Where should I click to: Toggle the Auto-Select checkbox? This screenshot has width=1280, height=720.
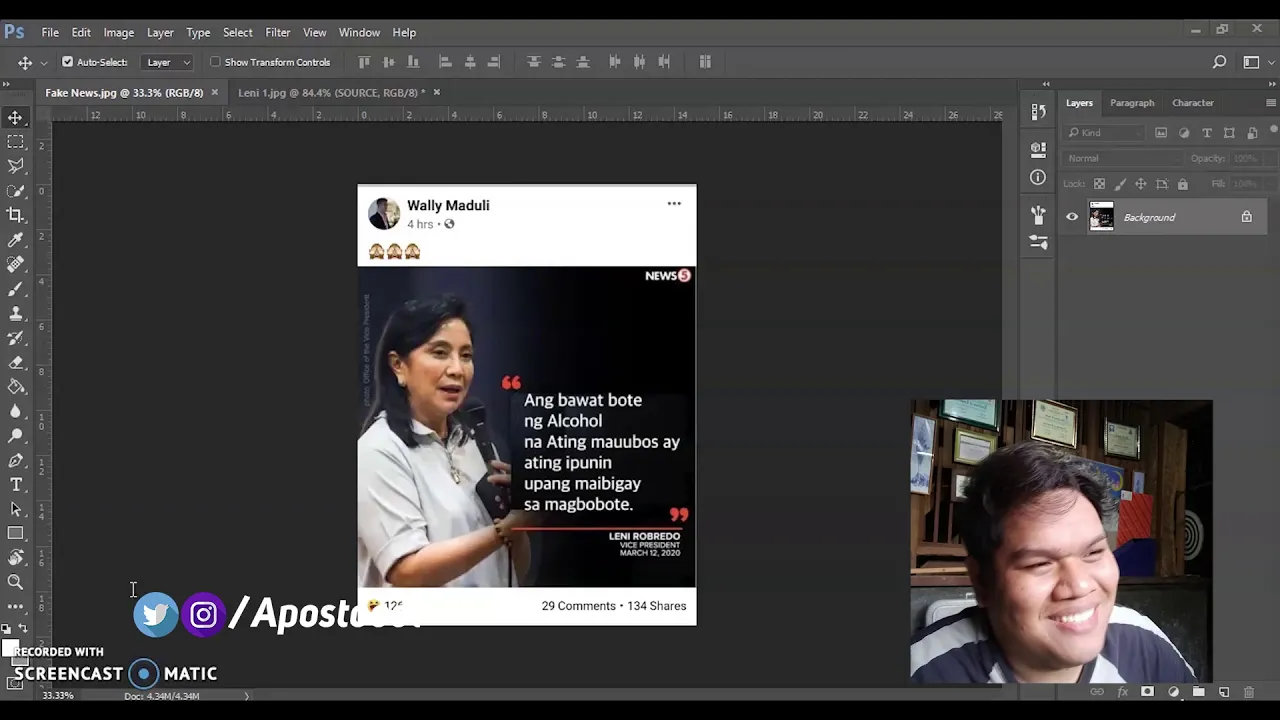point(68,62)
